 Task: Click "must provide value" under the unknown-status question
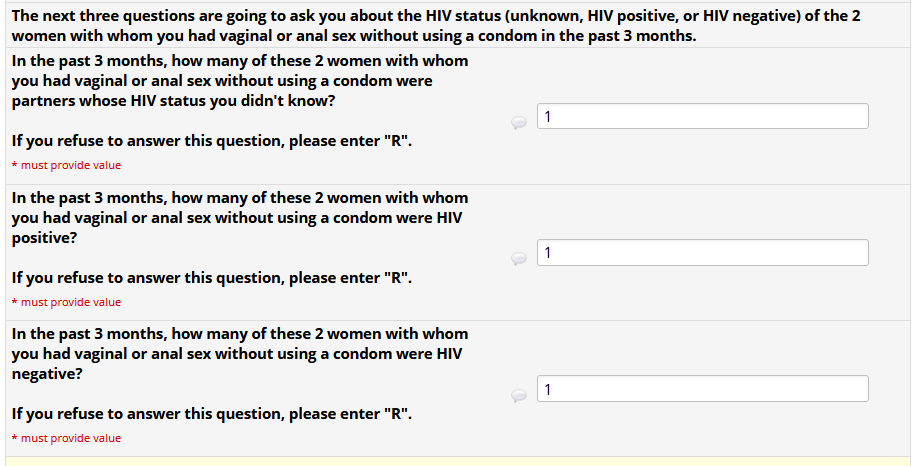click(70, 166)
